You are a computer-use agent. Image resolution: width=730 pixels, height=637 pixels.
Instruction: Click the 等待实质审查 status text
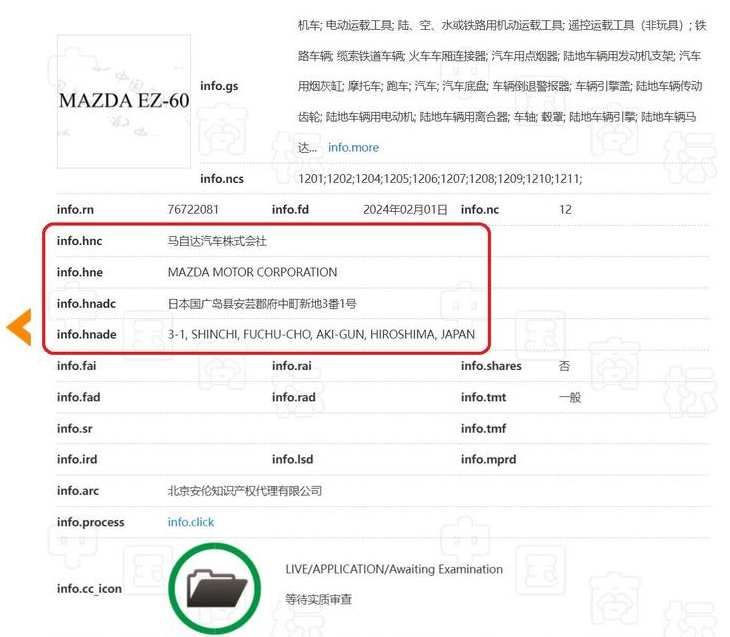(x=318, y=600)
